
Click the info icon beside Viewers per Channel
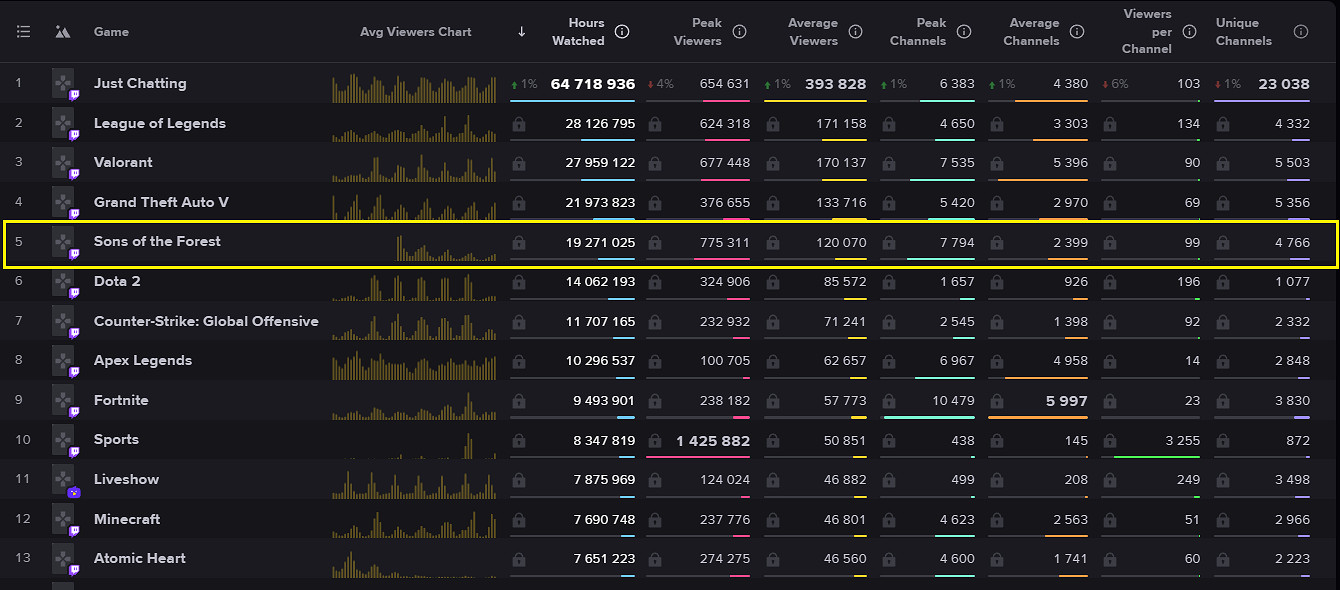(1189, 32)
